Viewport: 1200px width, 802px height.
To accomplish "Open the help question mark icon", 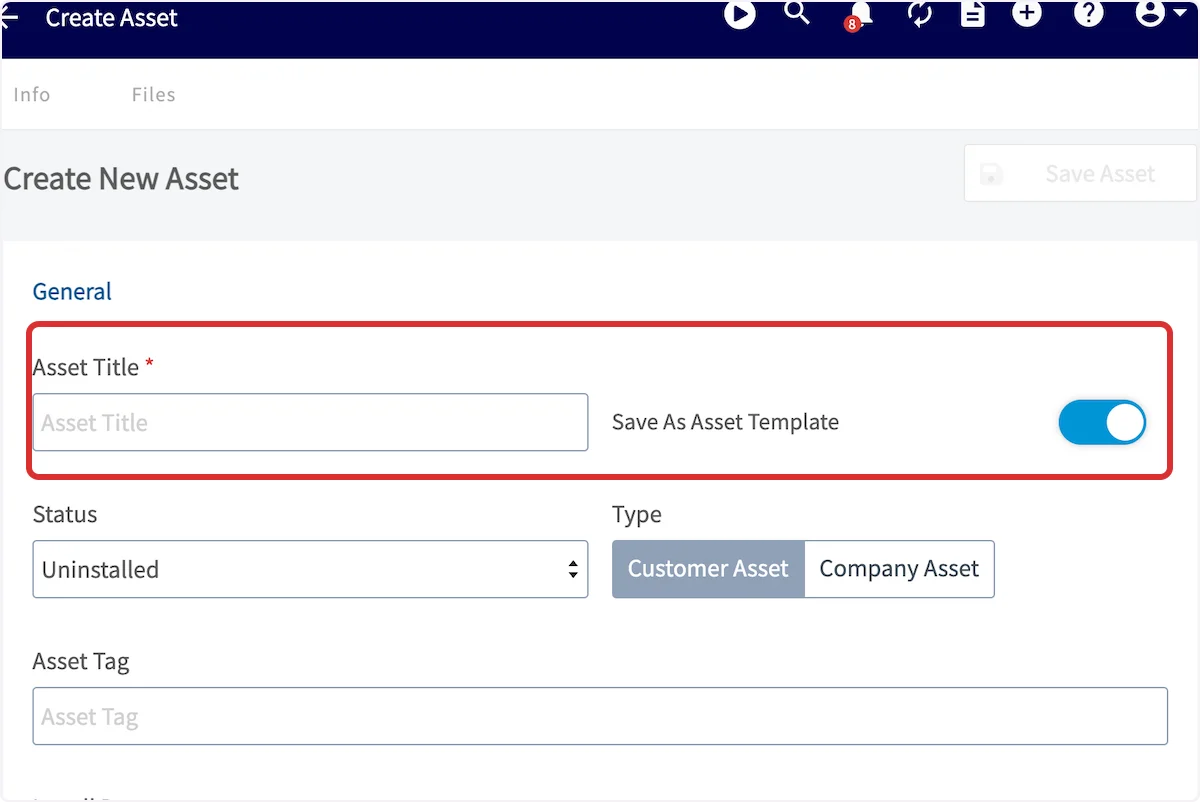I will (x=1089, y=14).
